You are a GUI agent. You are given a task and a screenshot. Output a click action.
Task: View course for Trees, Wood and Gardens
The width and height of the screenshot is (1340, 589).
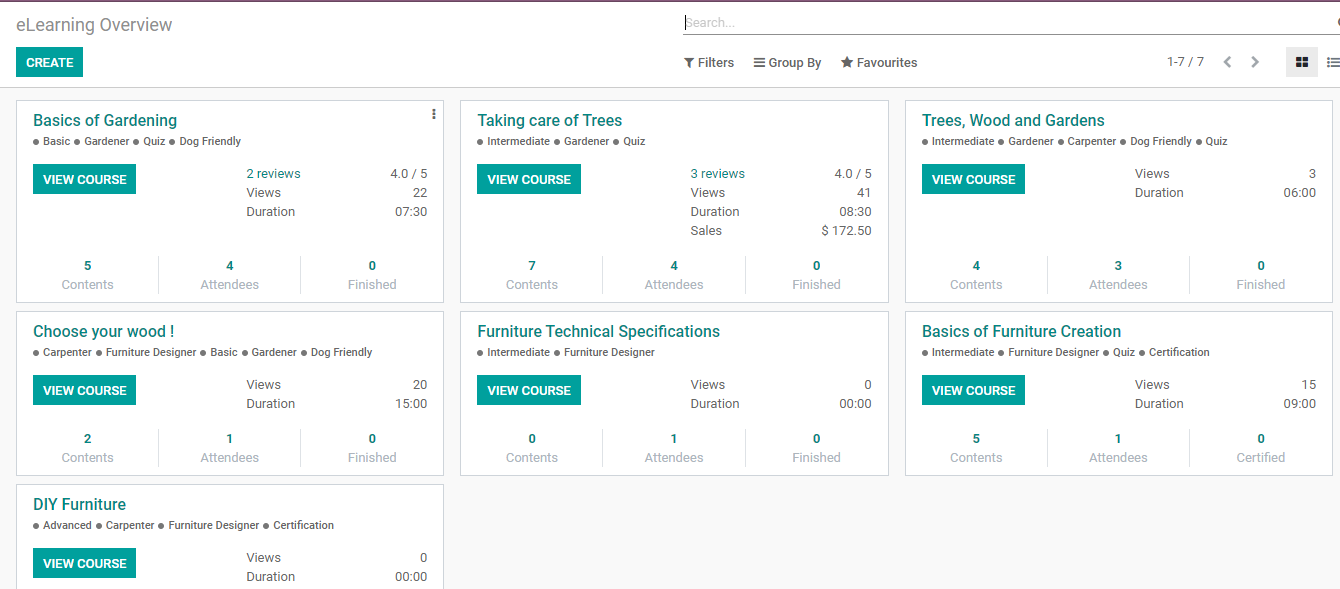click(973, 179)
